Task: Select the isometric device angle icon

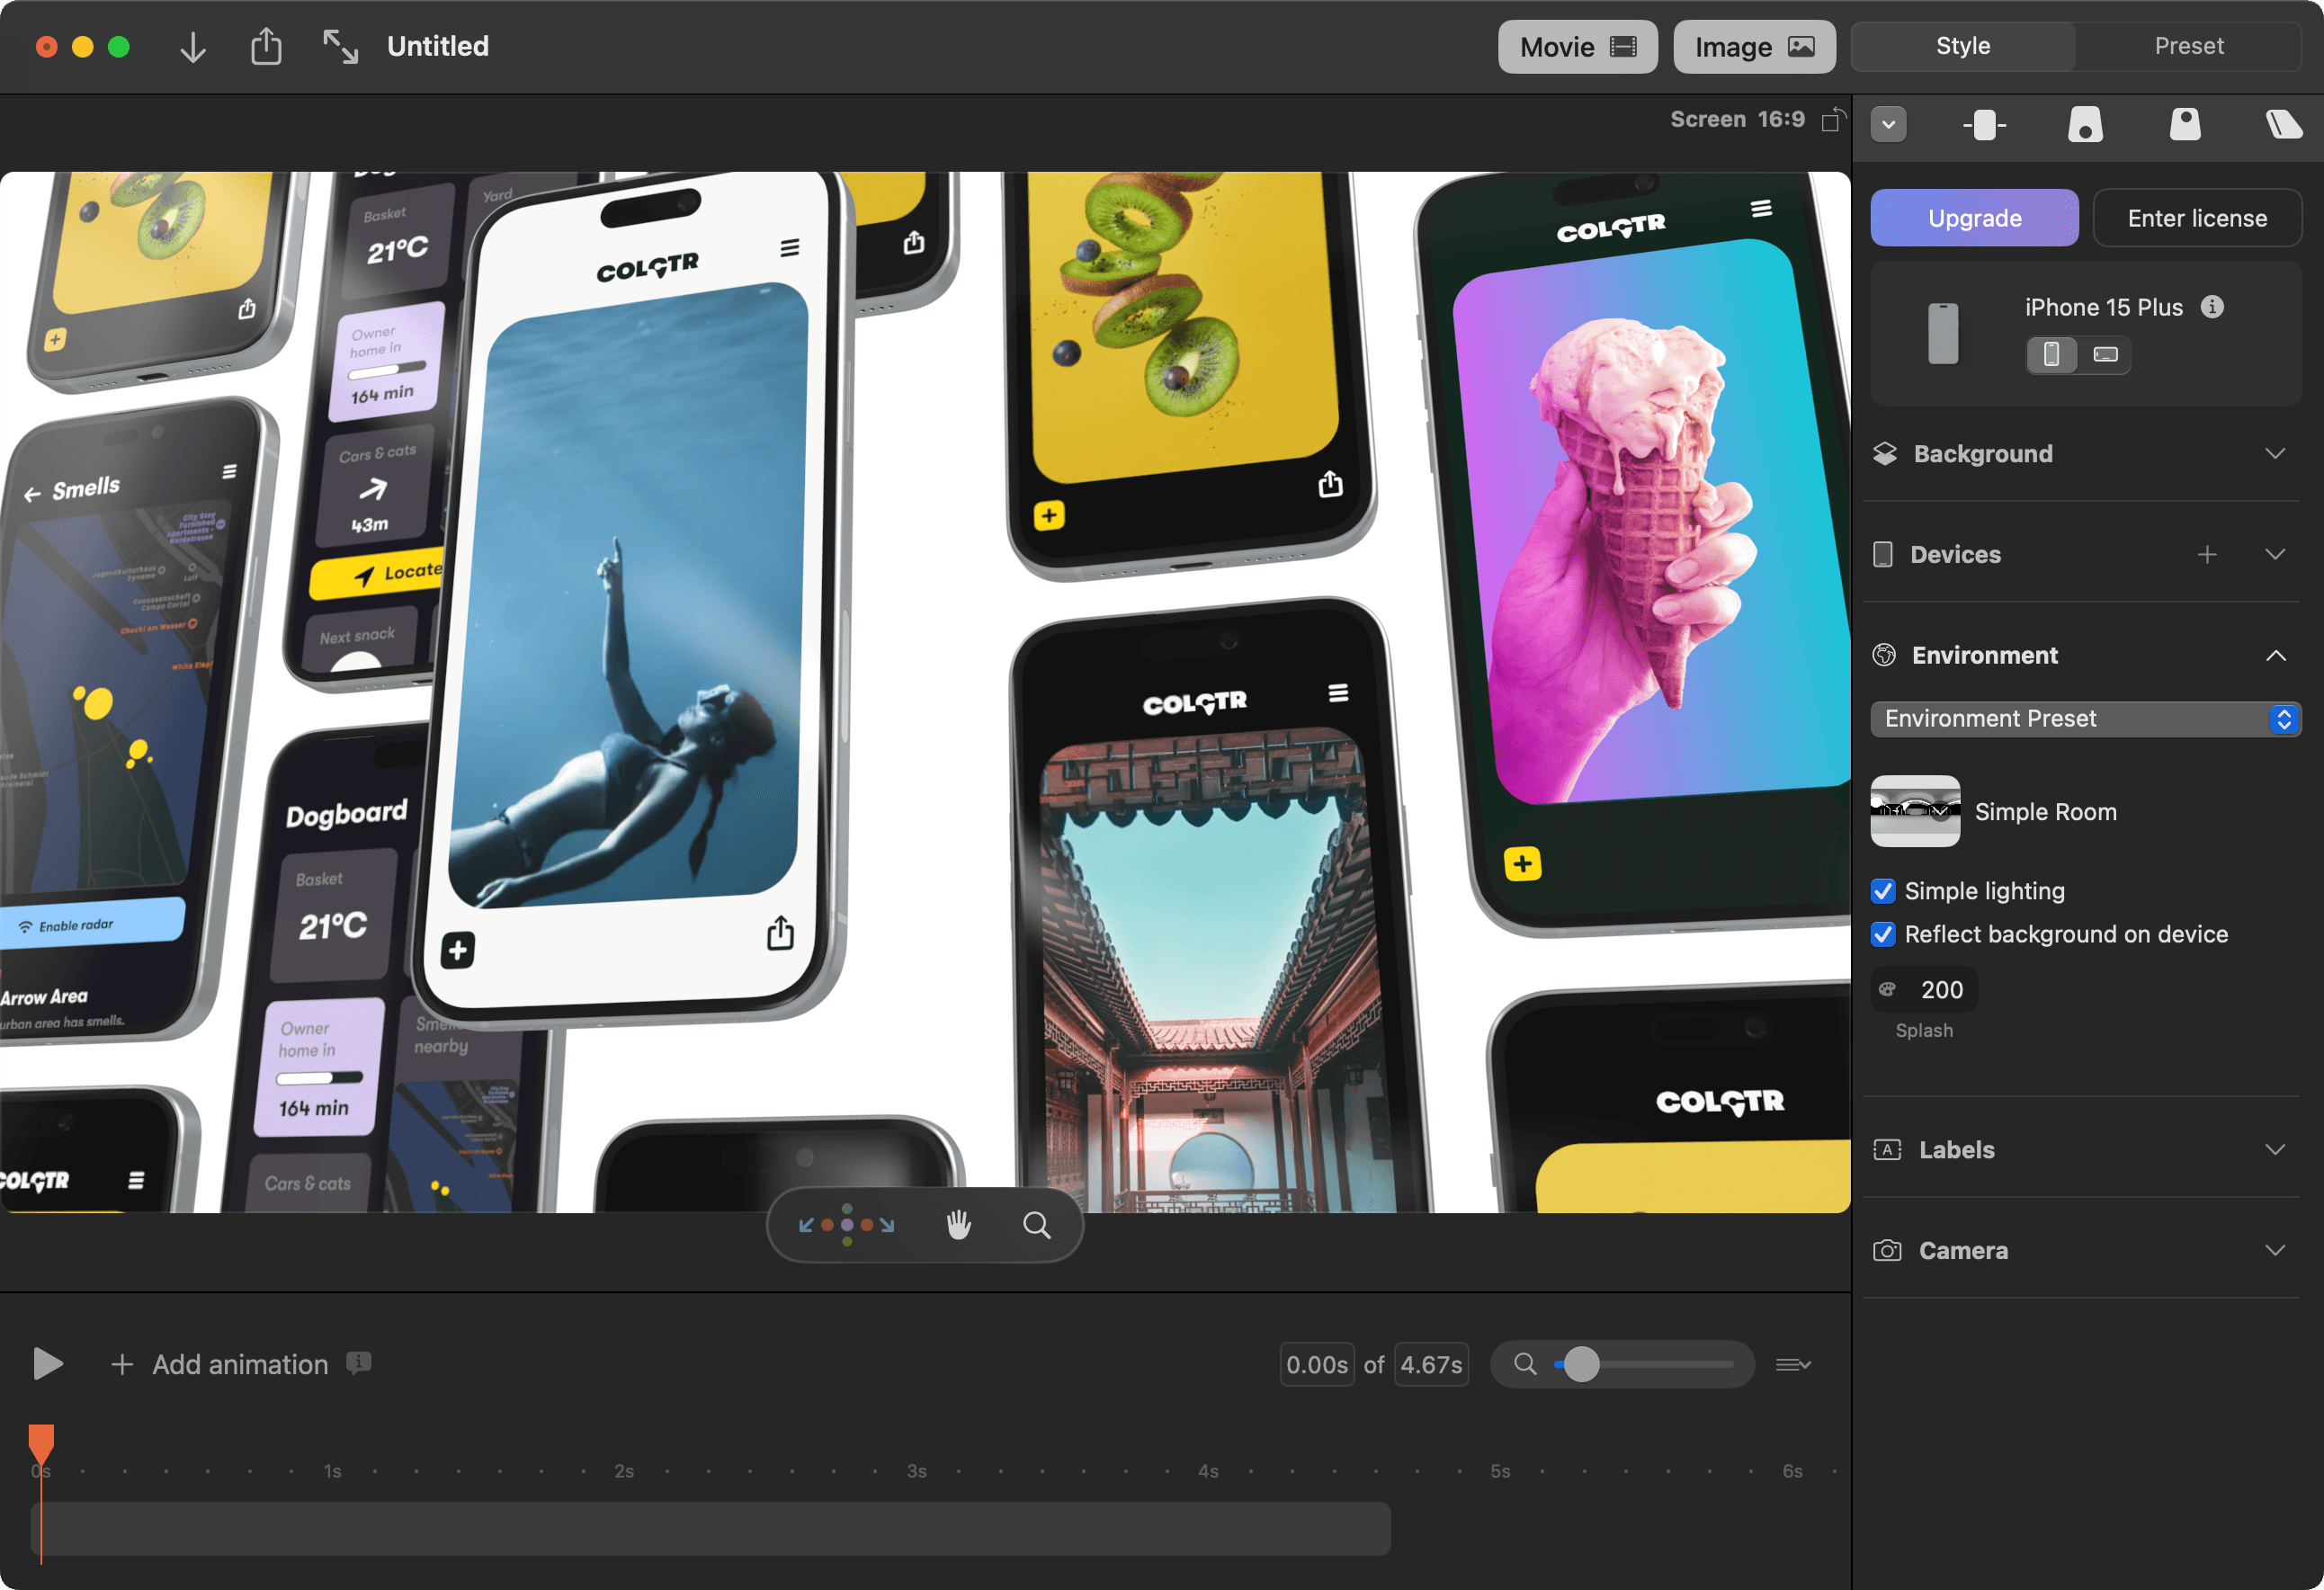Action: (x=2283, y=125)
